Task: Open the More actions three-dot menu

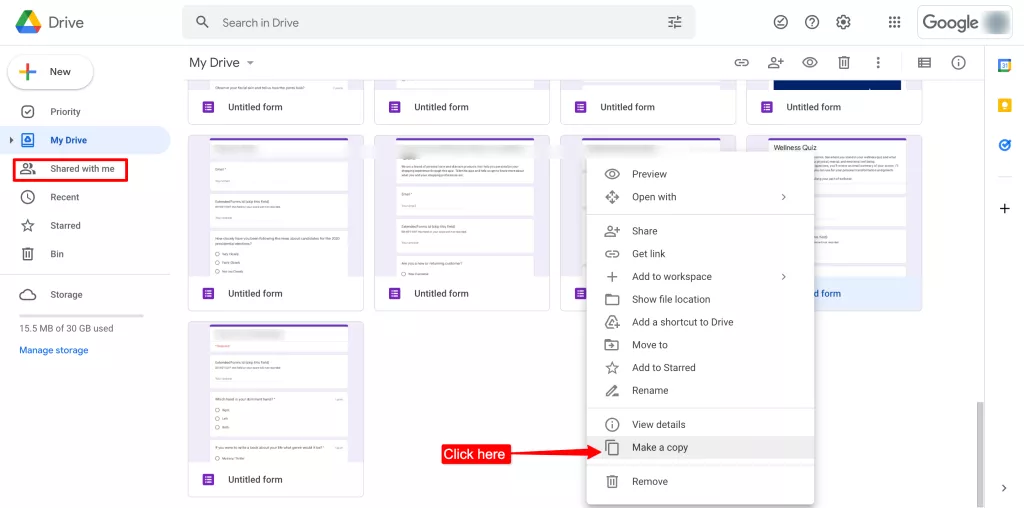Action: point(878,63)
